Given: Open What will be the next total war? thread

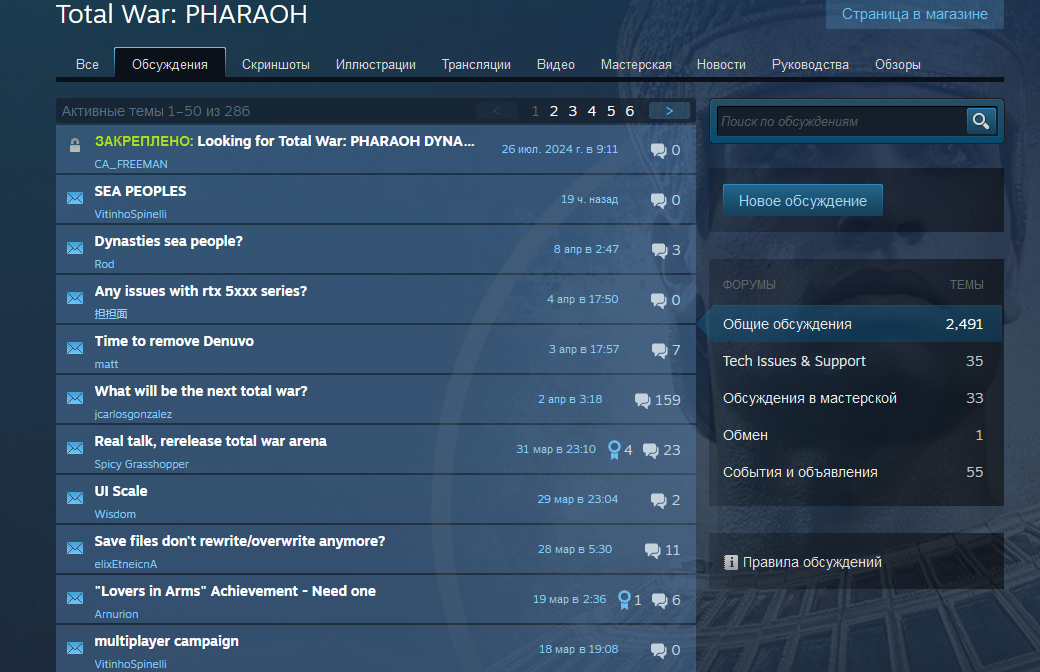Looking at the screenshot, I should coord(201,391).
